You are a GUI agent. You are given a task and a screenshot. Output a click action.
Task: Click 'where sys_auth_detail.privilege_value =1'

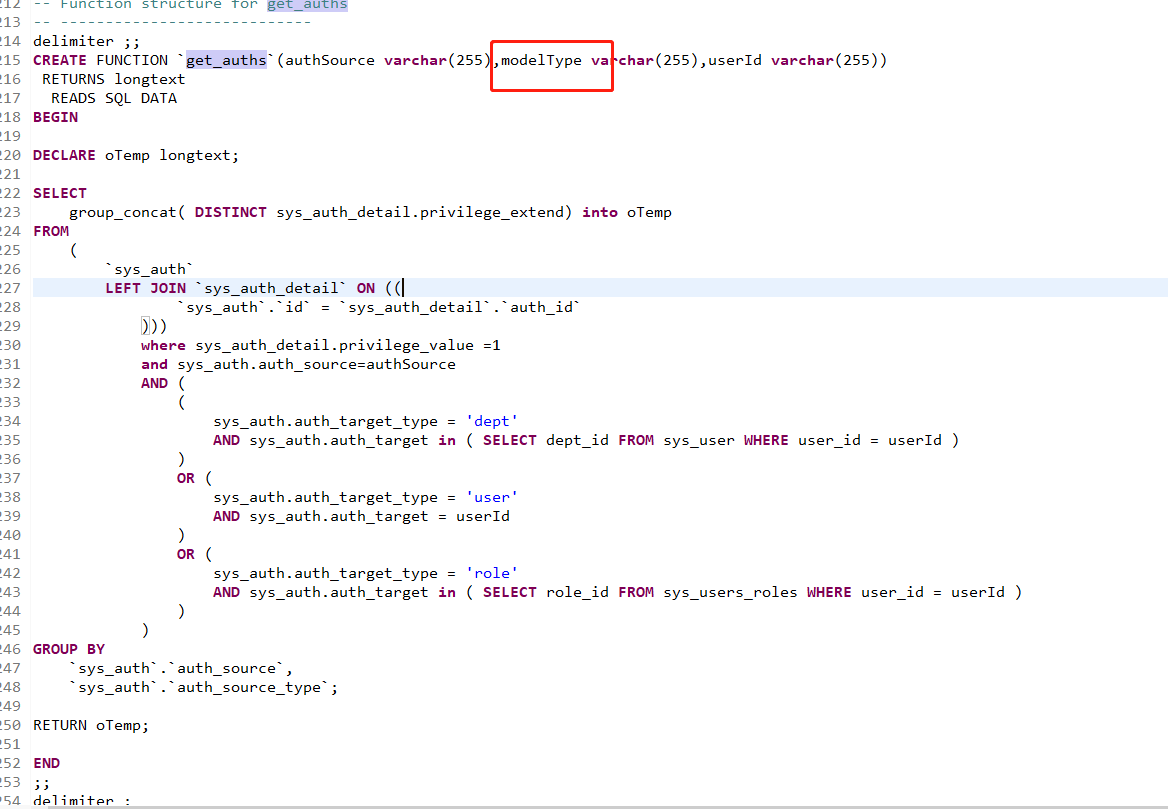320,345
